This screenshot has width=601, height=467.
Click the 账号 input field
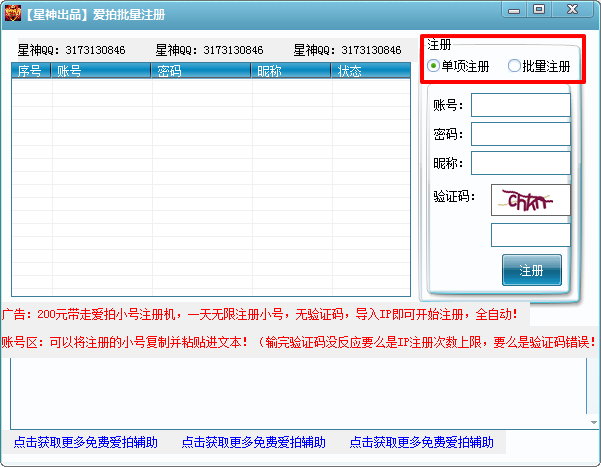[521, 105]
